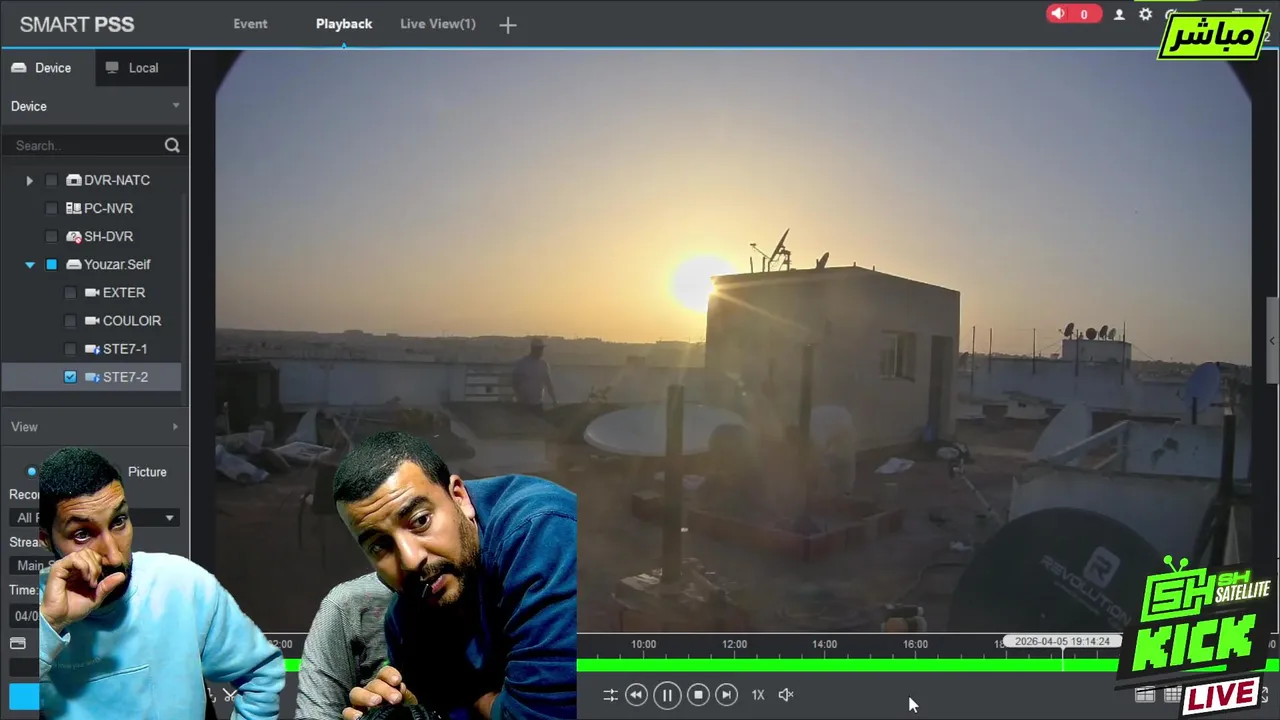Expand the View panel arrow
The image size is (1280, 720).
(x=175, y=427)
